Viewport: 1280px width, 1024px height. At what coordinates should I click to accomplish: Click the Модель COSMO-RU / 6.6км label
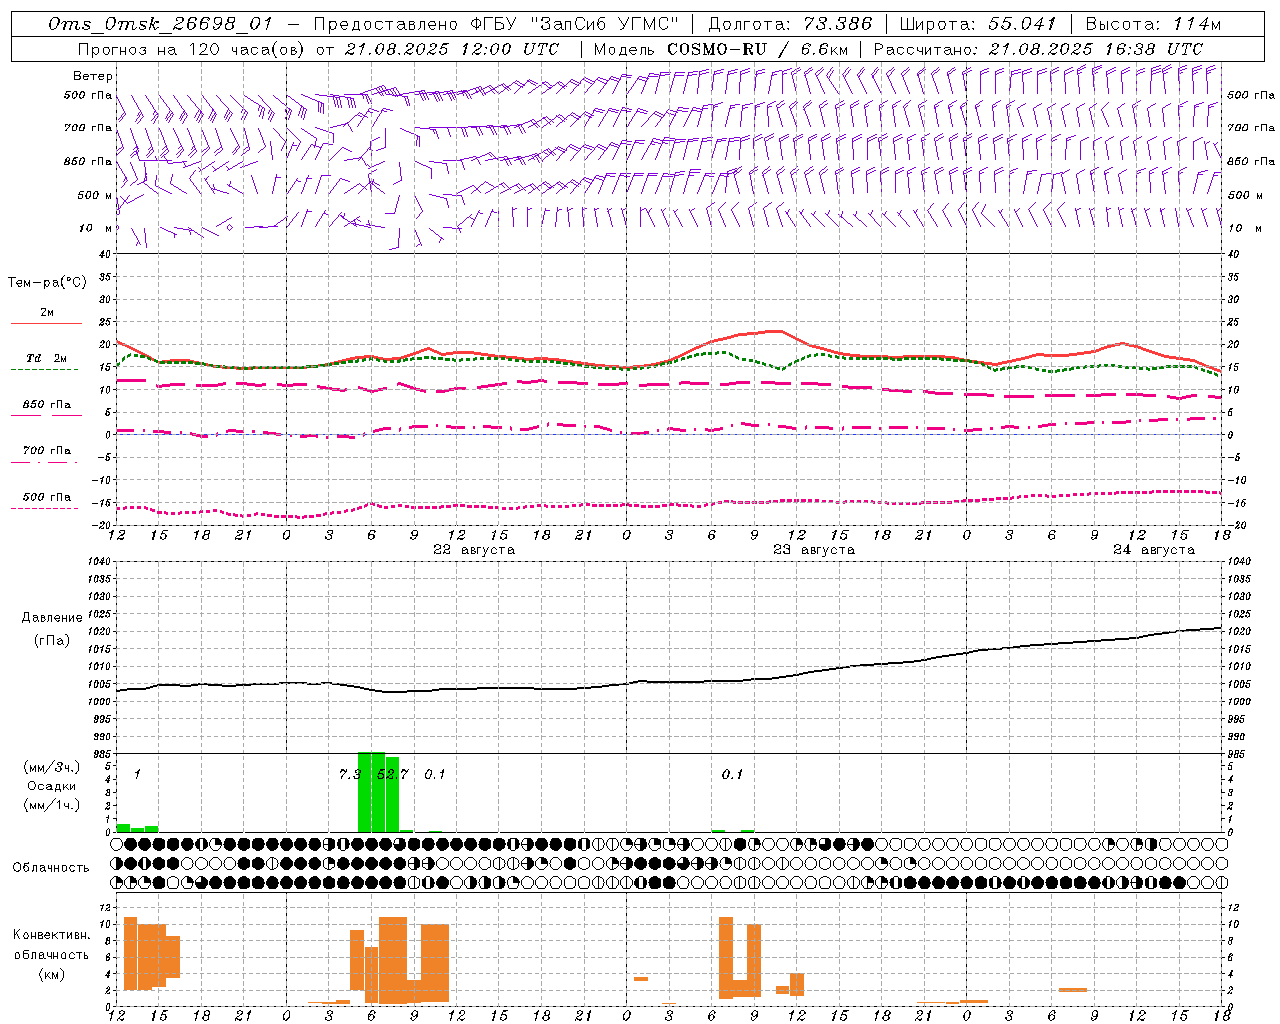[721, 49]
